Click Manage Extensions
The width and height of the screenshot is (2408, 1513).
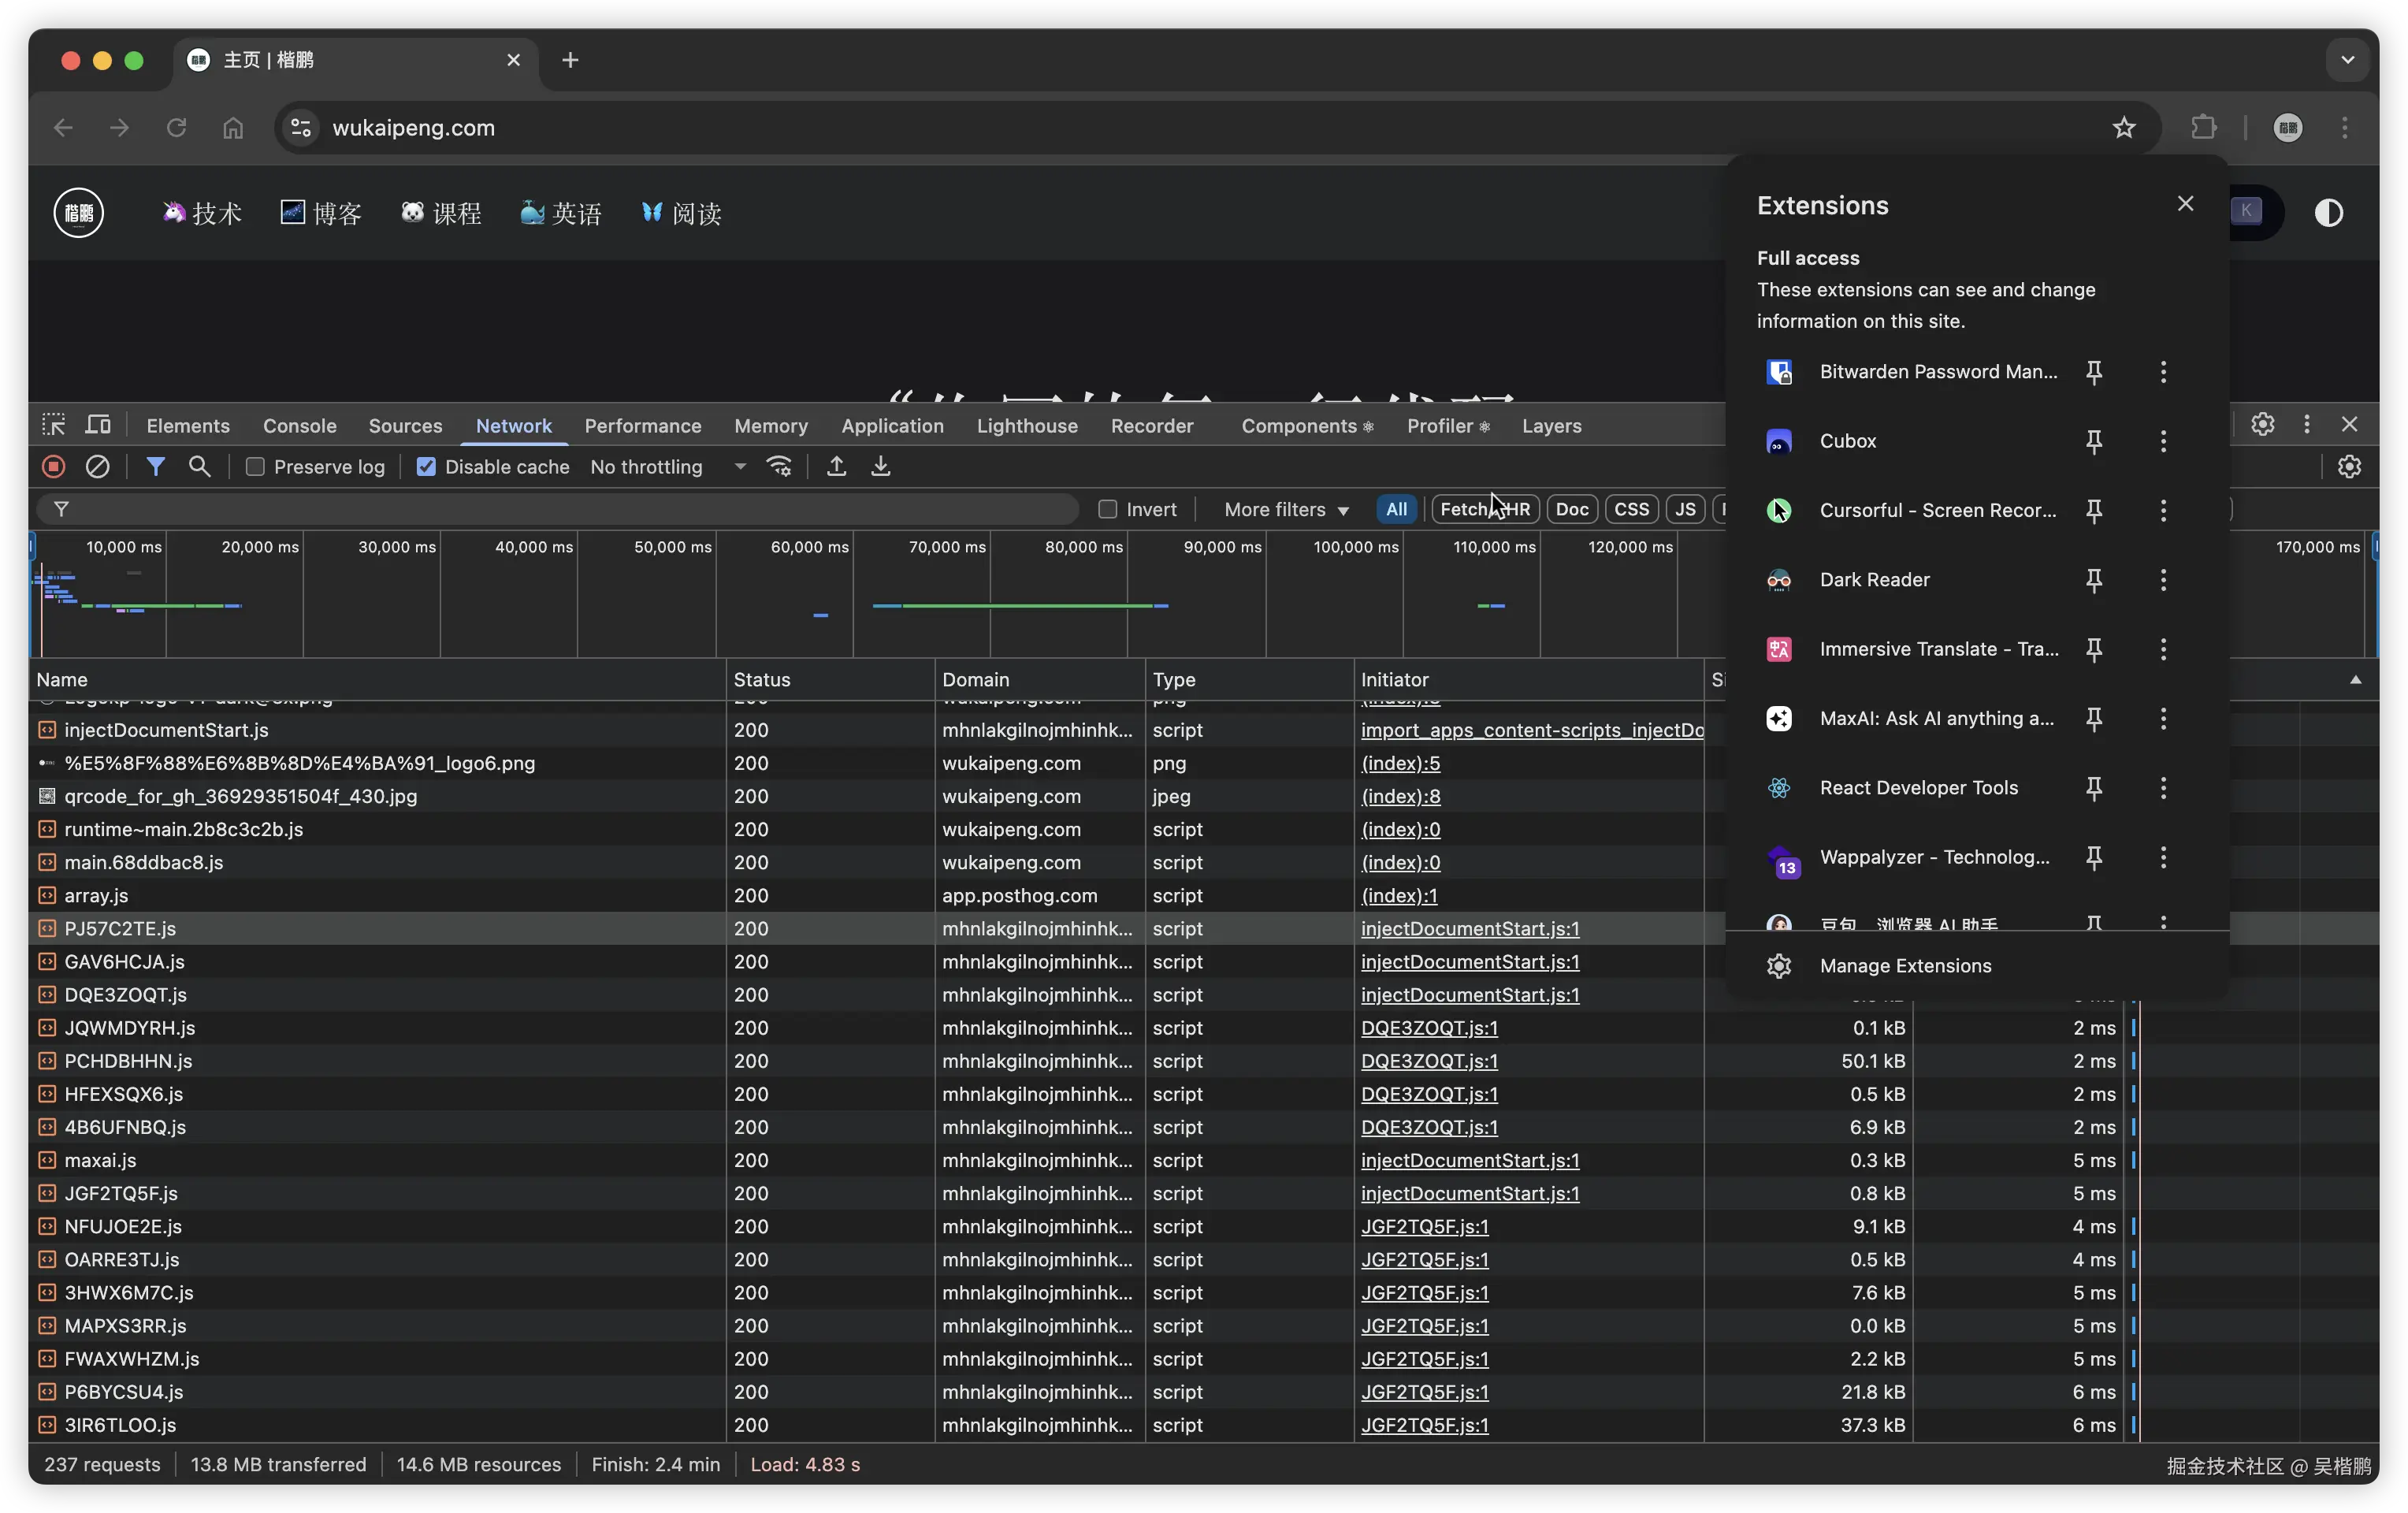point(1905,966)
